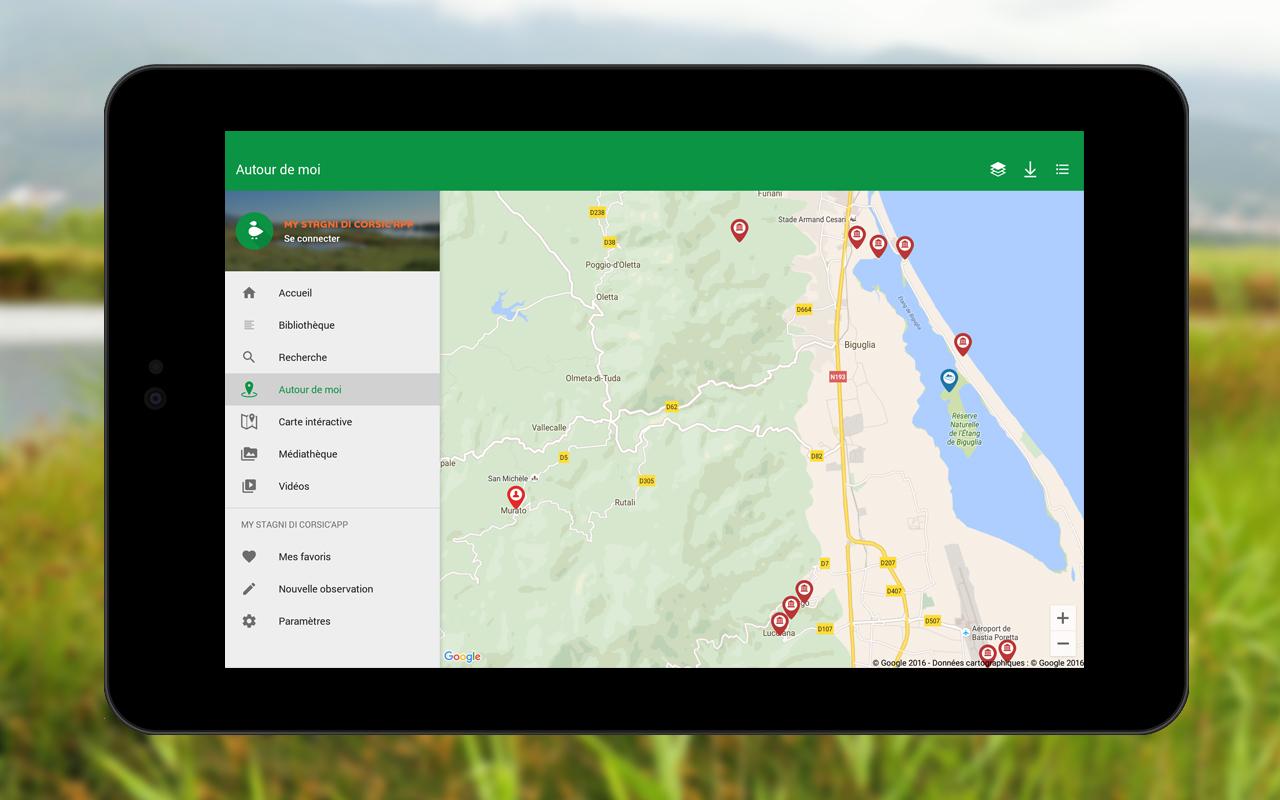Tap the red marker on Murato
The width and height of the screenshot is (1280, 800).
[x=516, y=496]
